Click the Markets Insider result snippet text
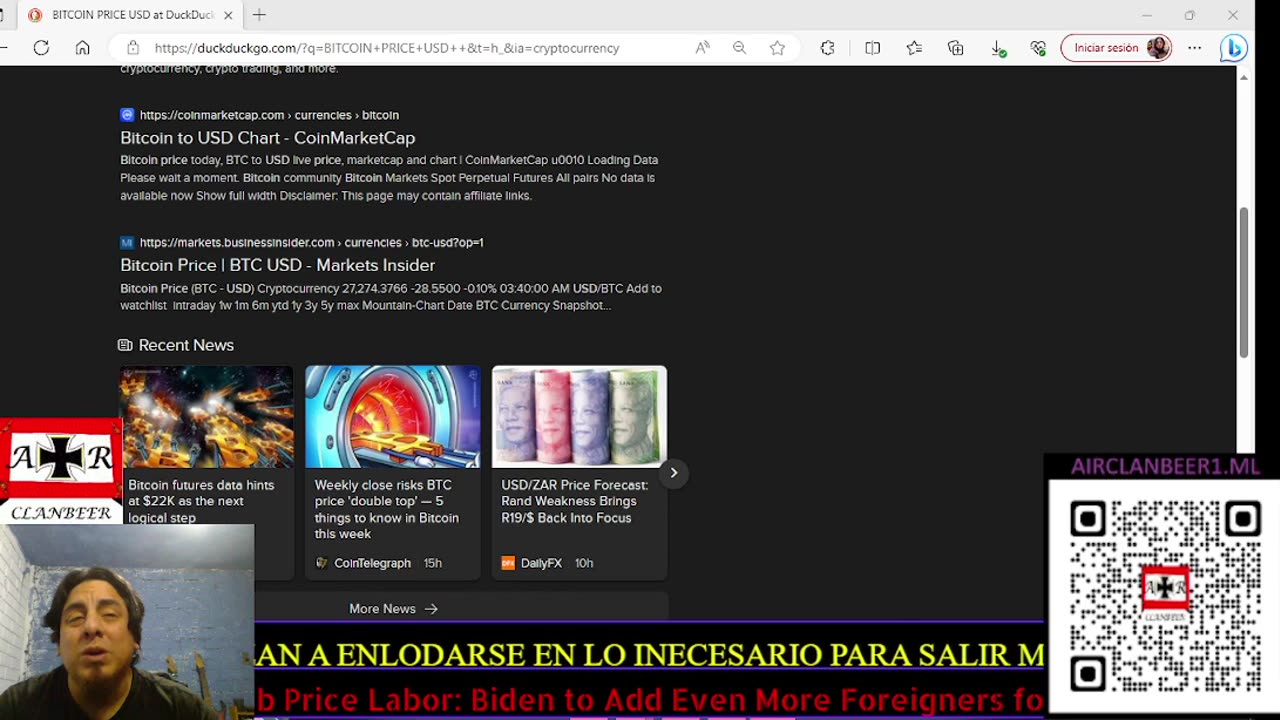The height and width of the screenshot is (720, 1280). point(391,297)
